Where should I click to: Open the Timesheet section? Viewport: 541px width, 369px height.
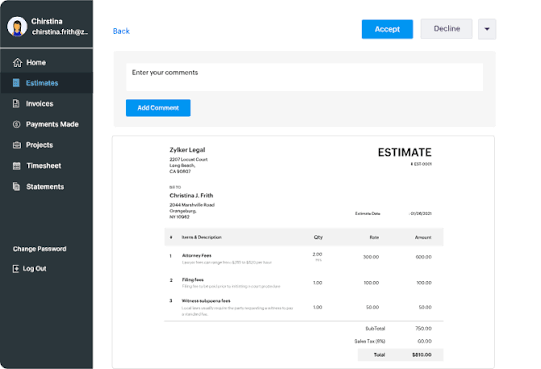point(46,166)
